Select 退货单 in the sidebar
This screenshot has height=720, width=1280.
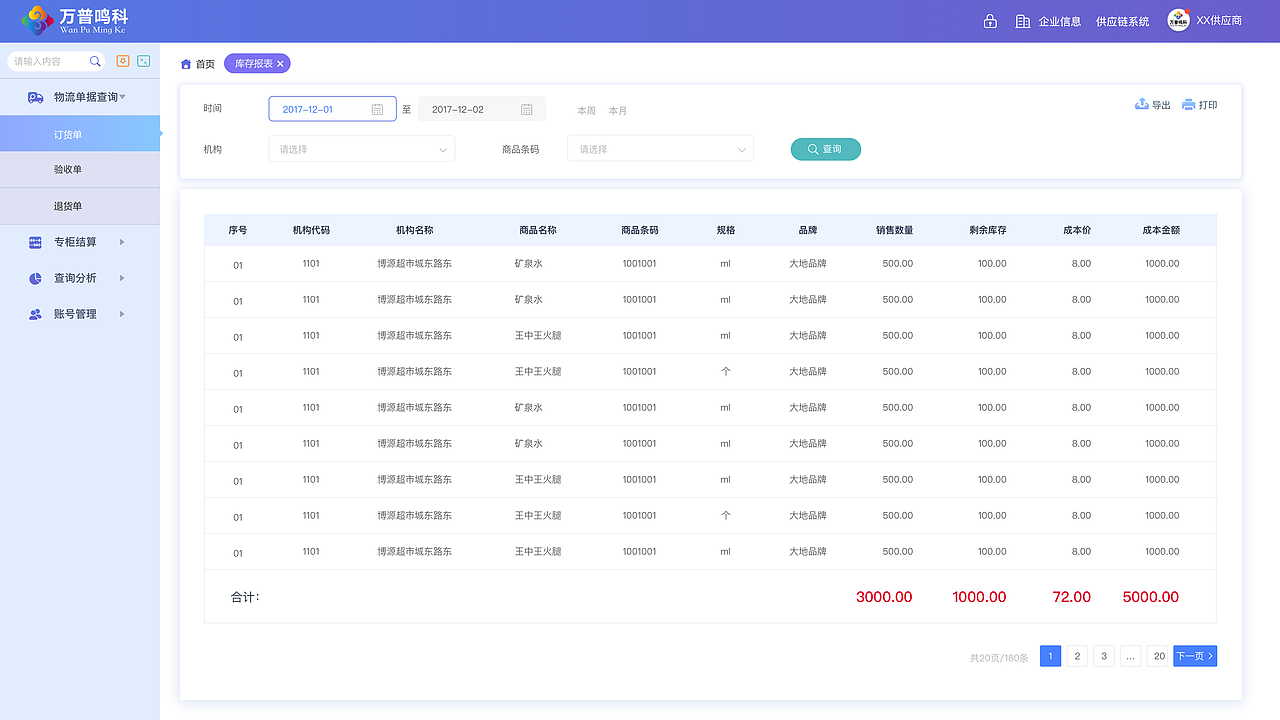tap(80, 206)
